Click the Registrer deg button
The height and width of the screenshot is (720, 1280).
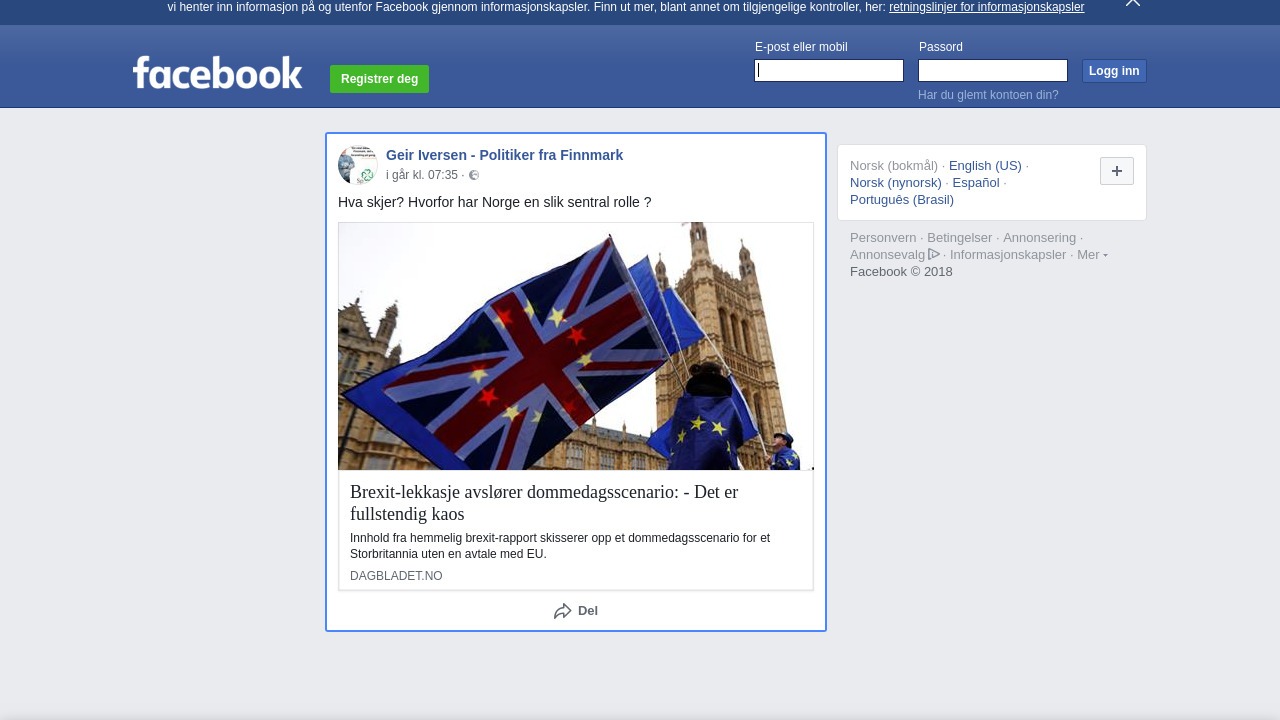379,79
